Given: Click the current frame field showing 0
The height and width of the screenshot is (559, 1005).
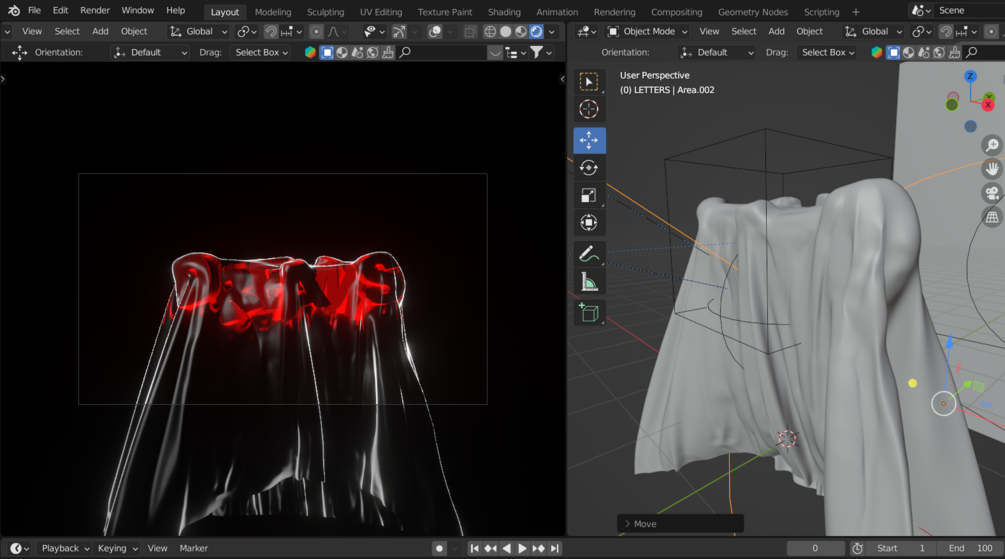Looking at the screenshot, I should [x=815, y=548].
